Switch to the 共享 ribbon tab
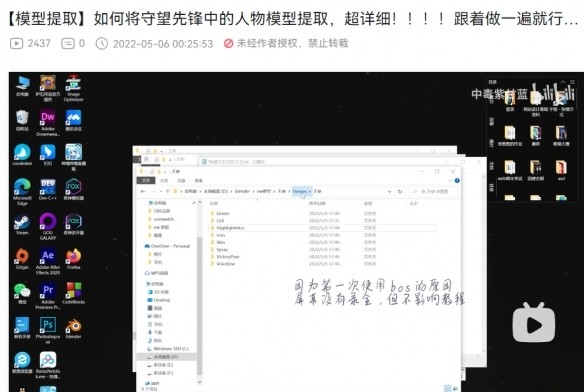584x392 pixels. click(x=181, y=180)
